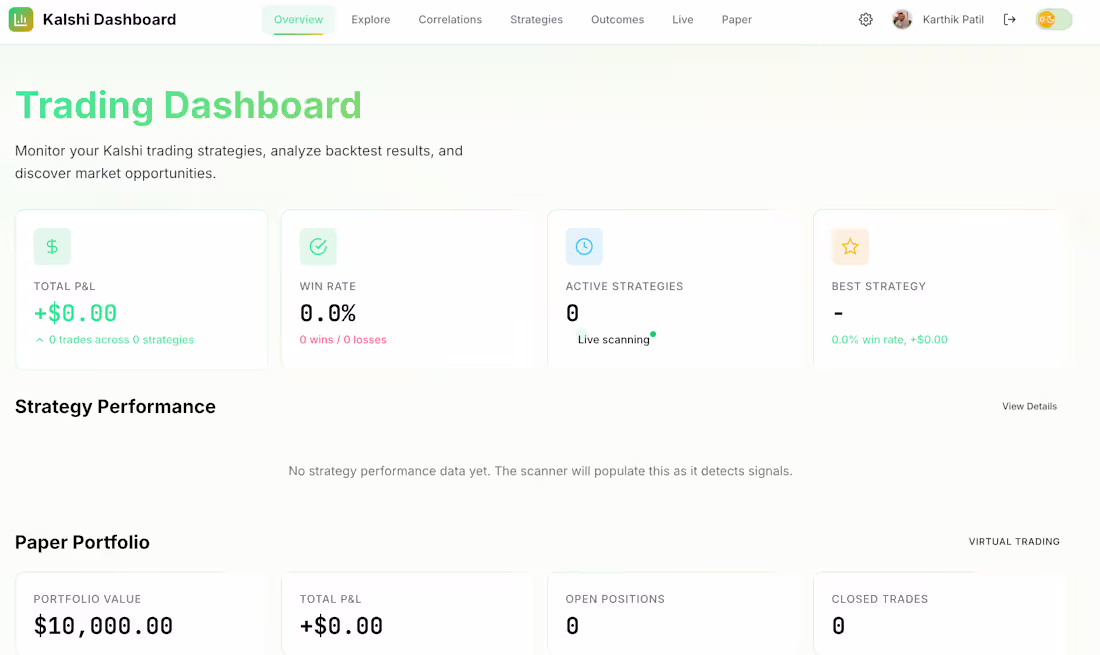Image resolution: width=1100 pixels, height=655 pixels.
Task: Click the clock icon in Active Strategies card
Action: click(x=584, y=246)
